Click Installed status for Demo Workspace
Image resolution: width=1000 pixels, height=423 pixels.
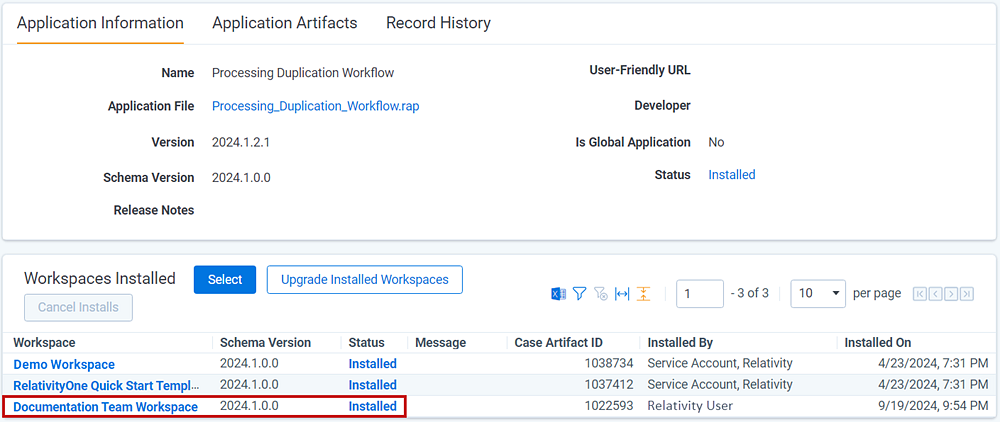372,364
